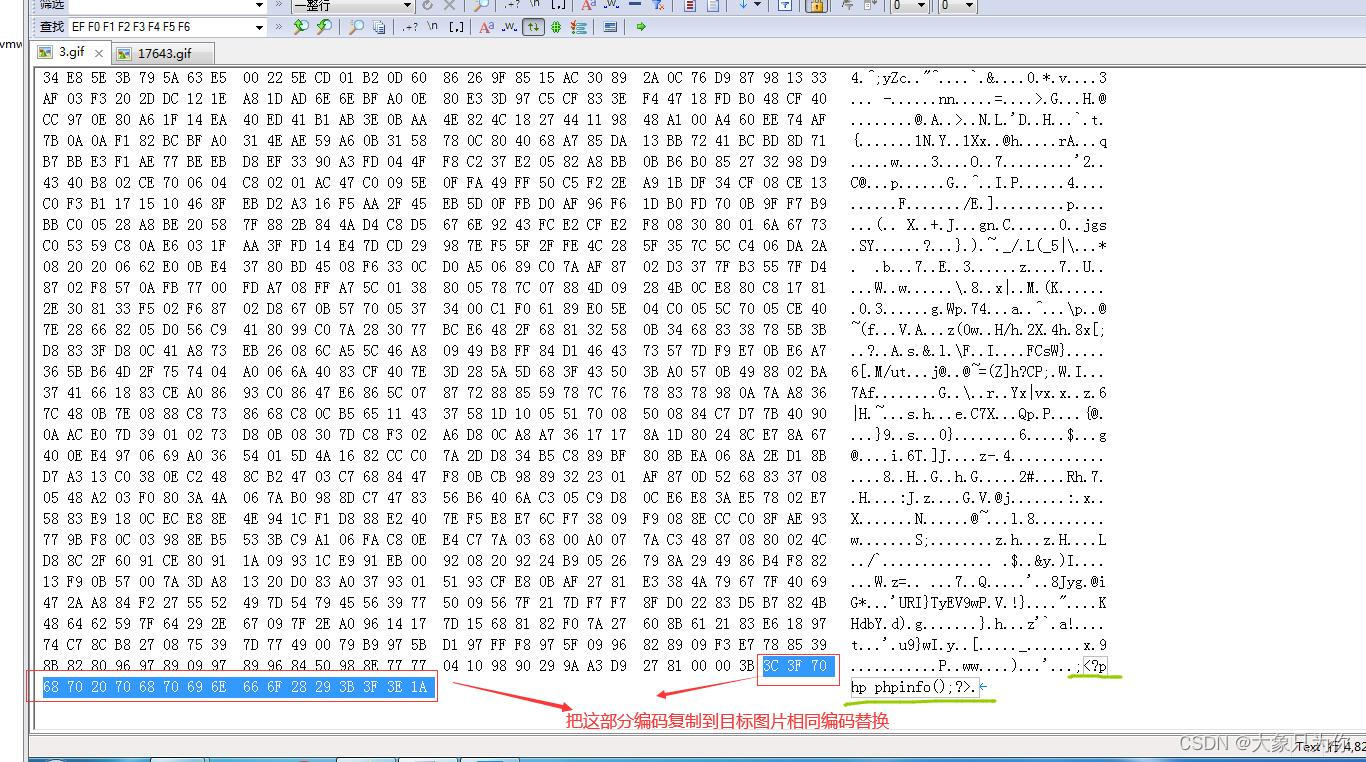
Task: Click highlighted hex 68 70 20 70 68 70 69 6E
Action: 134,687
